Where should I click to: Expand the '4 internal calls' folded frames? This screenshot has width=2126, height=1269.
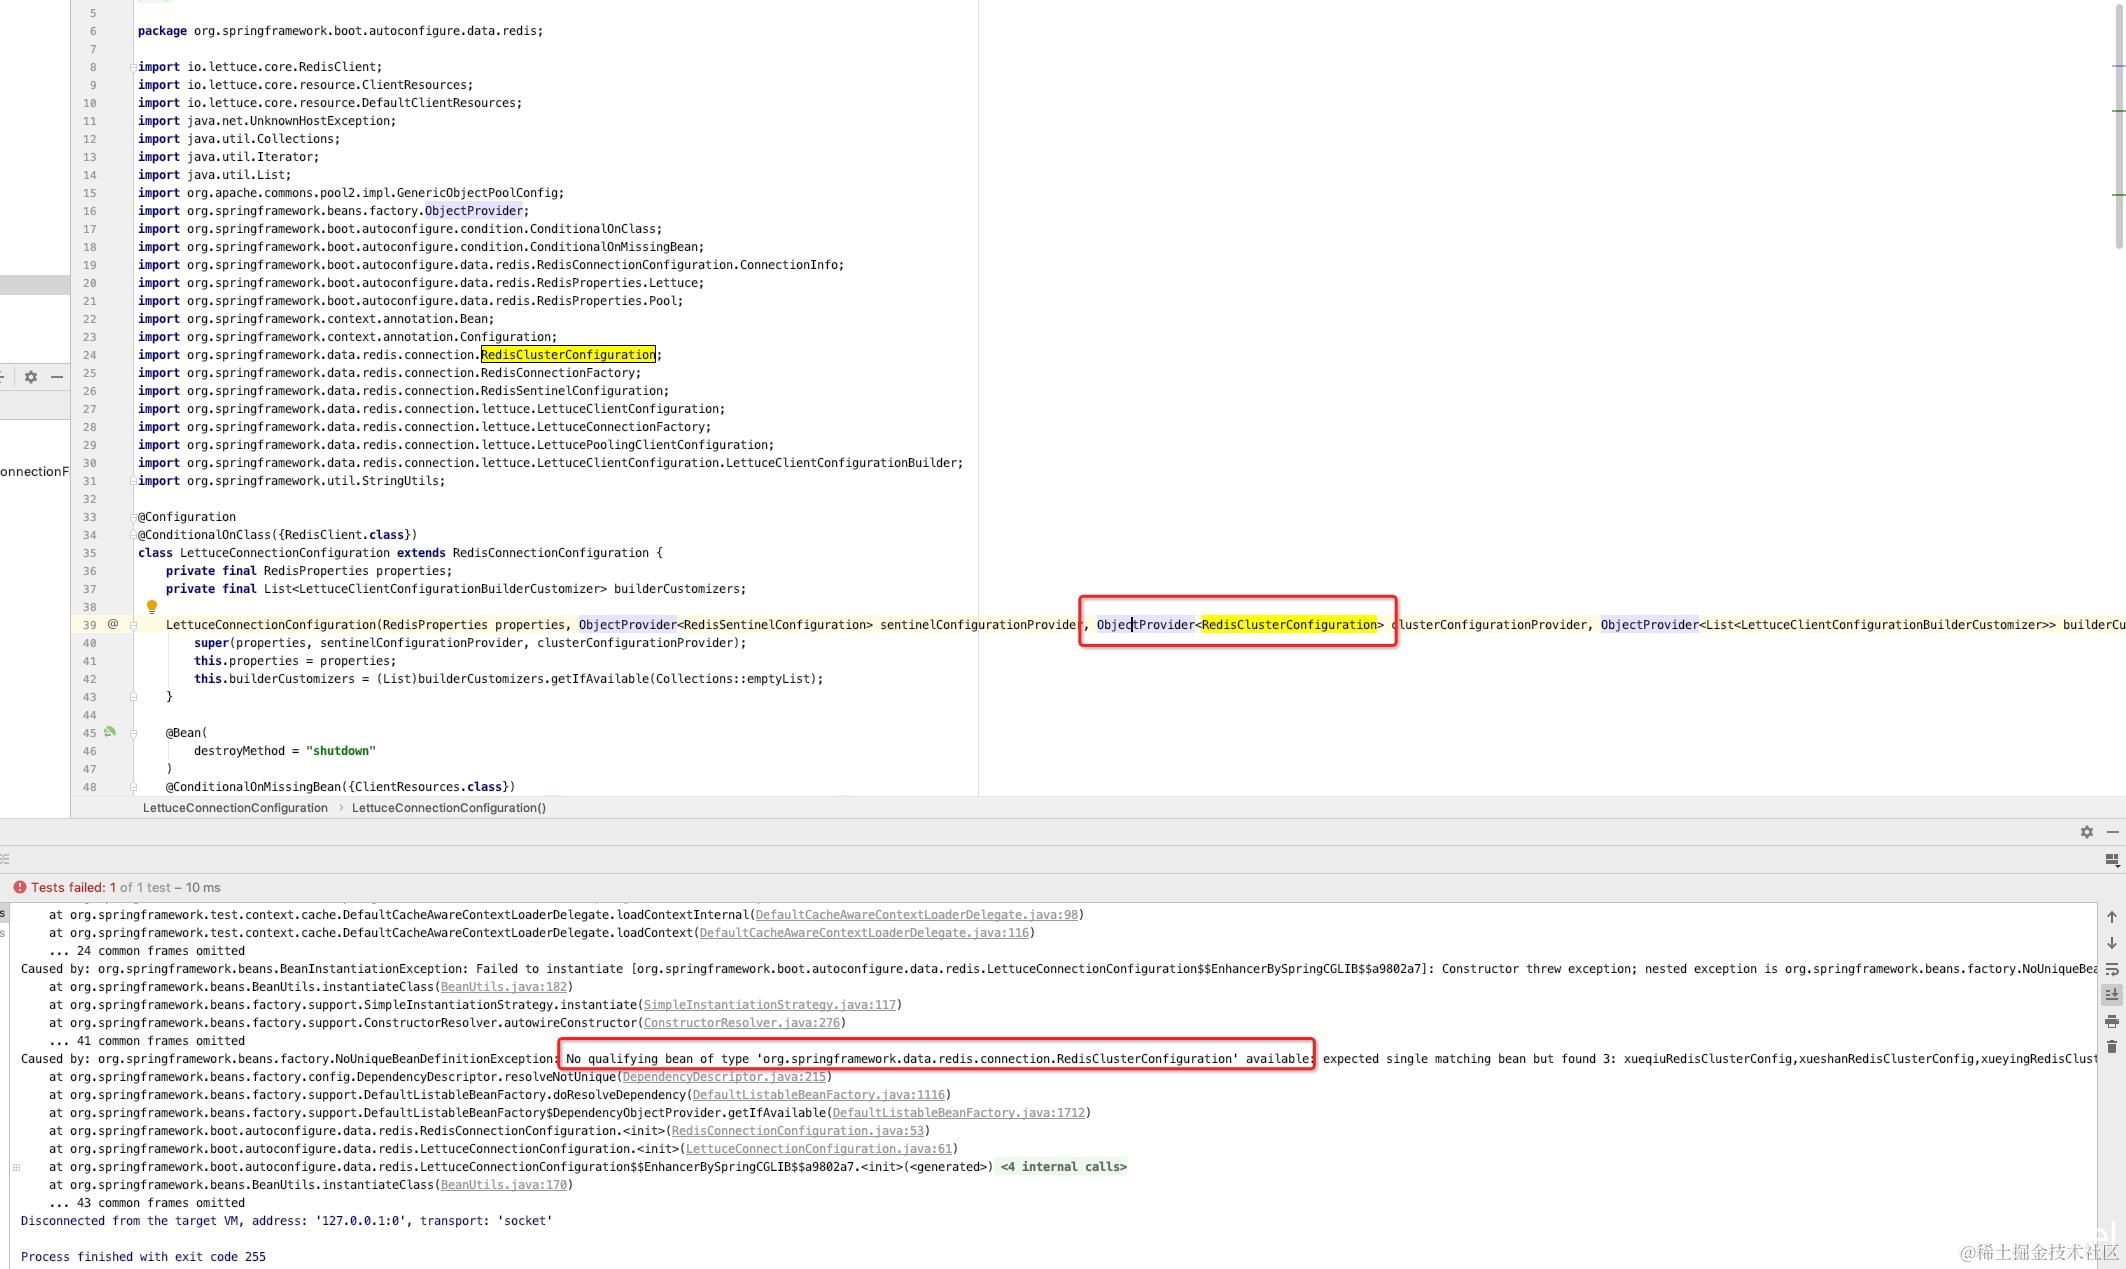pyautogui.click(x=1063, y=1167)
